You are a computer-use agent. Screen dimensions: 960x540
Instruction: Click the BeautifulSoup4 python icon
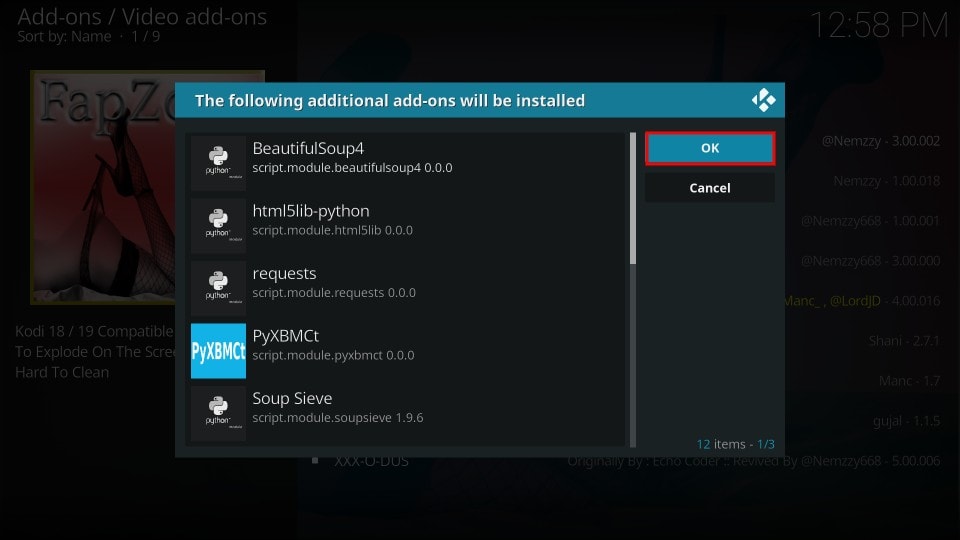point(218,163)
